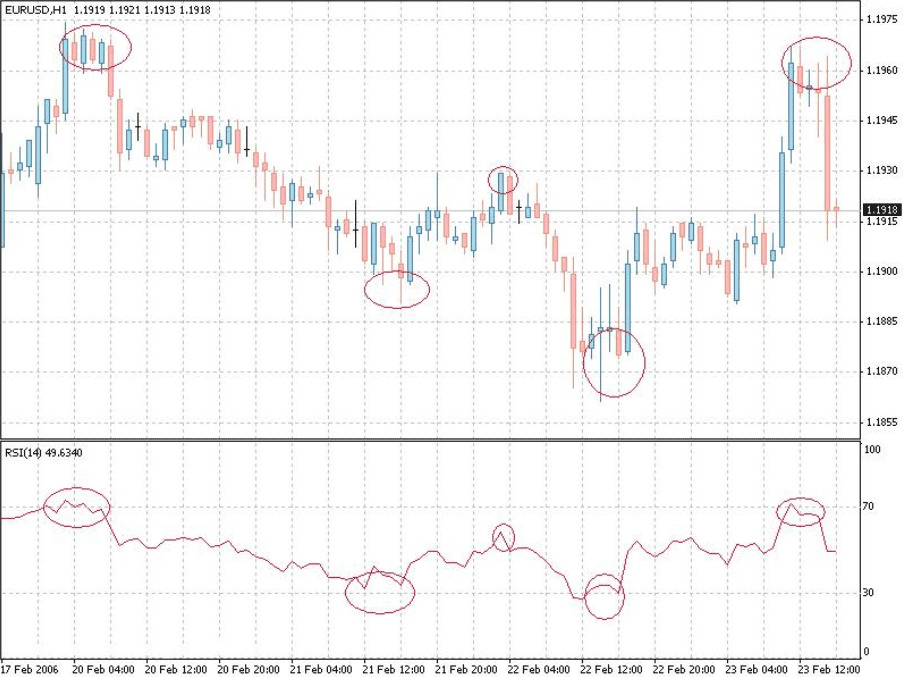Click the 1.1900 price axis label

[x=882, y=271]
